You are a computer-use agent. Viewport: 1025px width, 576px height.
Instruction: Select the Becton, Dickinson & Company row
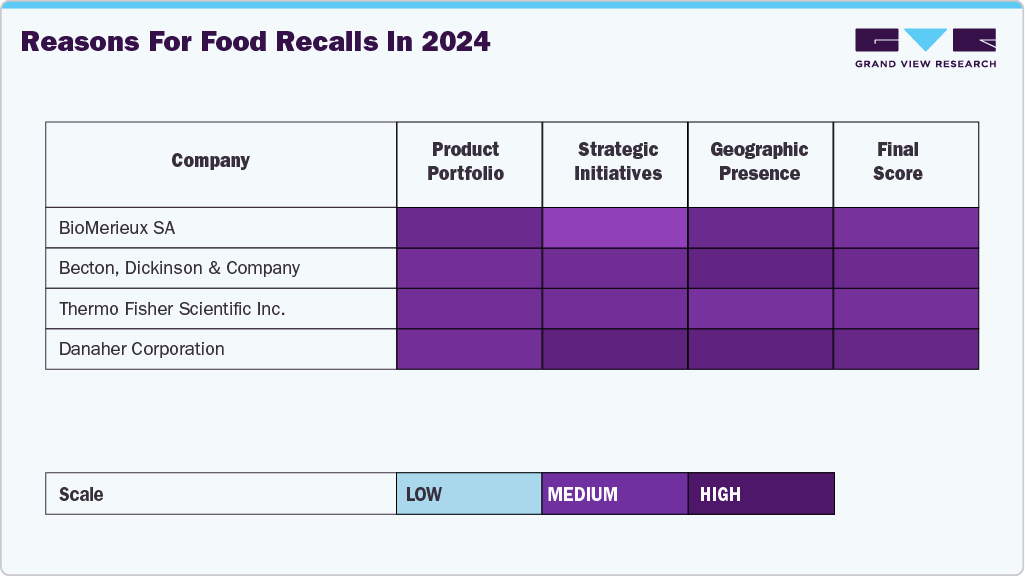click(180, 268)
